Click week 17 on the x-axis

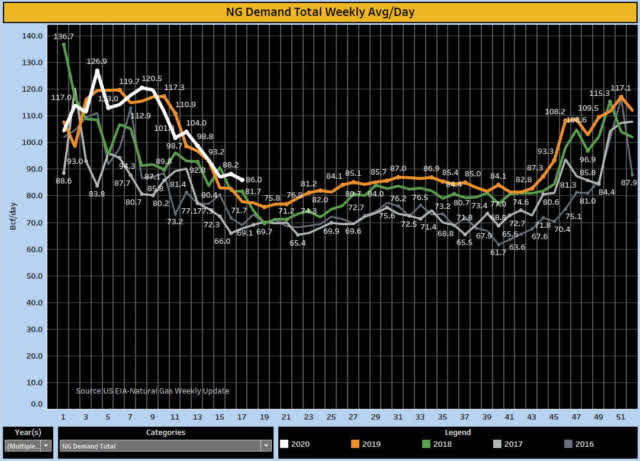[x=242, y=417]
